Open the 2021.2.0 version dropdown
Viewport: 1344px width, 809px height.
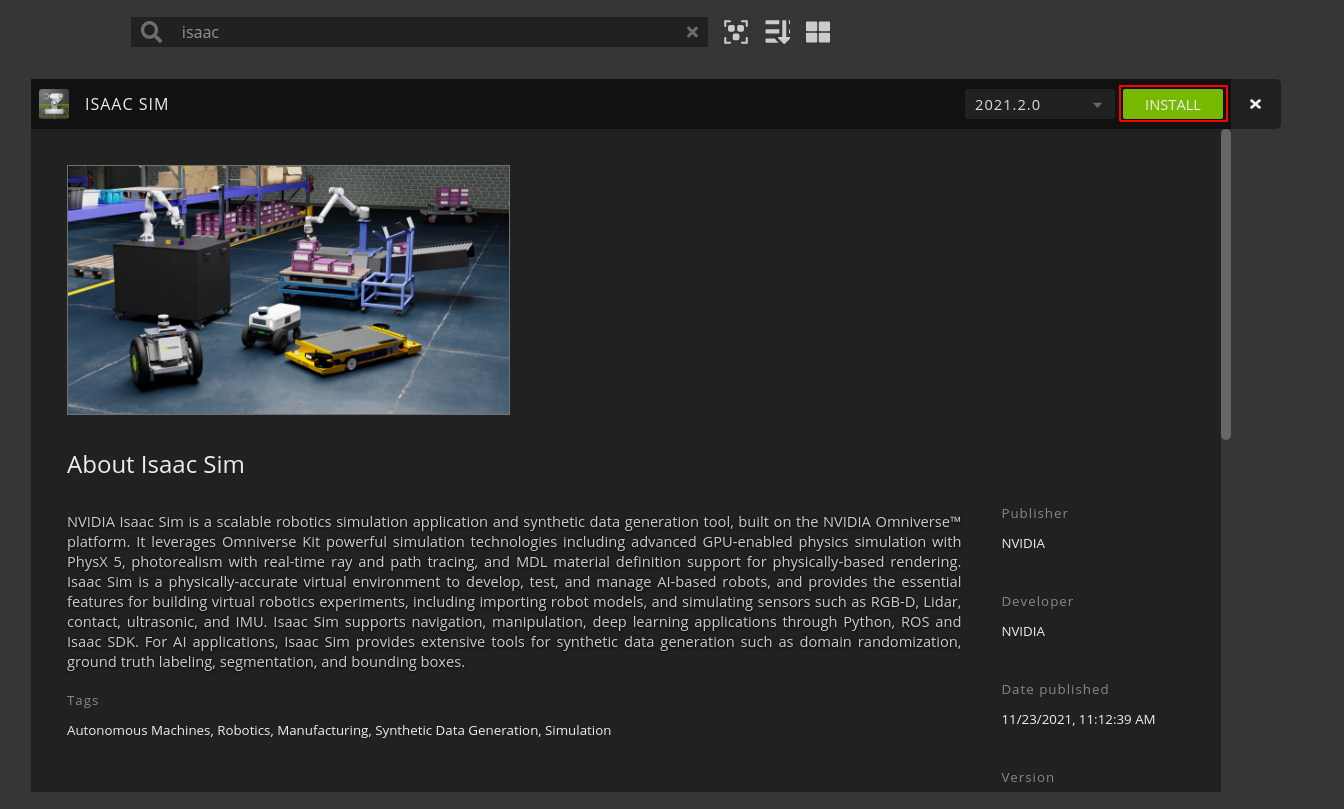pyautogui.click(x=1040, y=104)
